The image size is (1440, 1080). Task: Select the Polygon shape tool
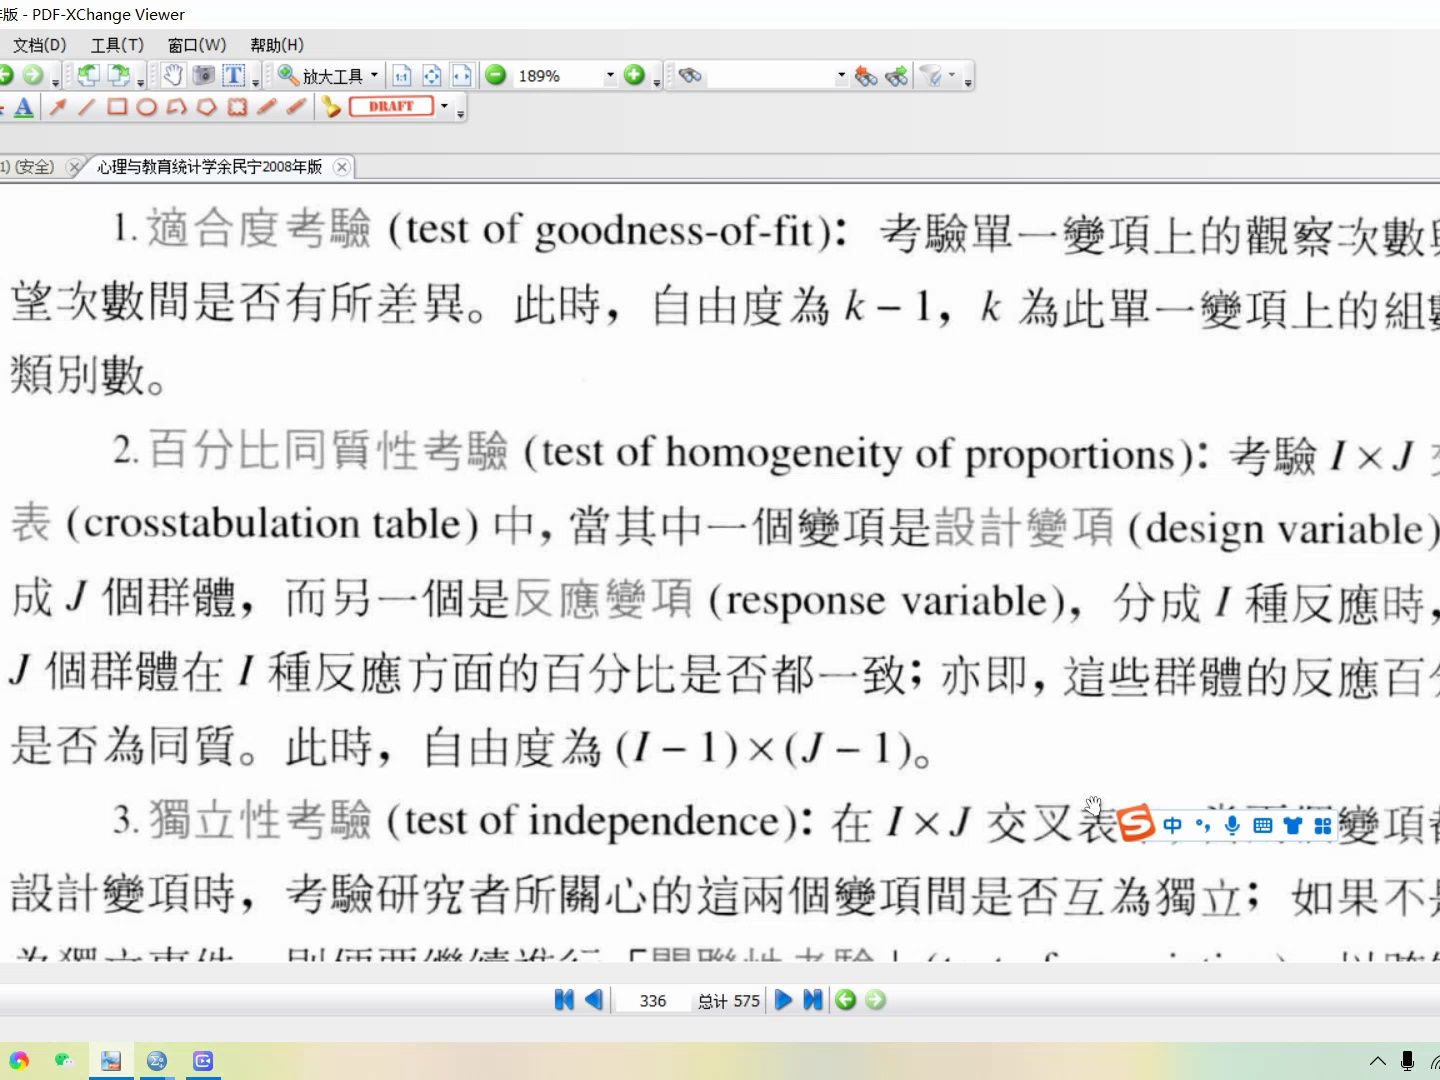207,107
